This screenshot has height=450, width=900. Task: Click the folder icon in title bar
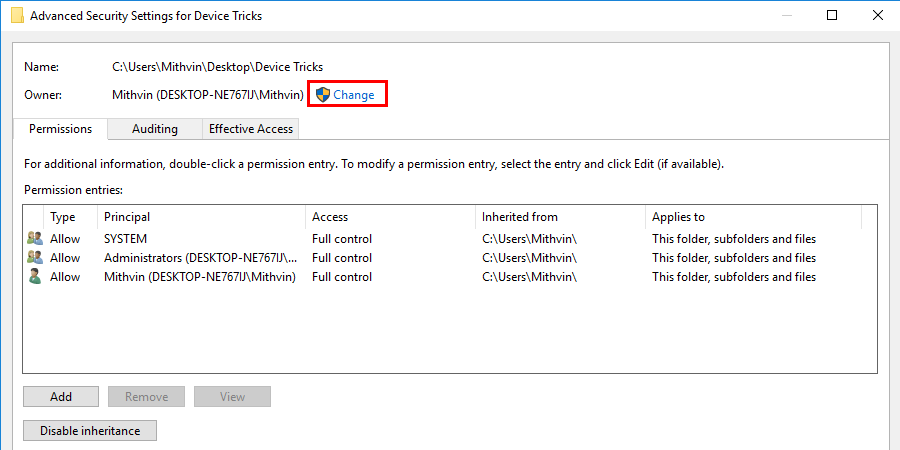(x=17, y=15)
